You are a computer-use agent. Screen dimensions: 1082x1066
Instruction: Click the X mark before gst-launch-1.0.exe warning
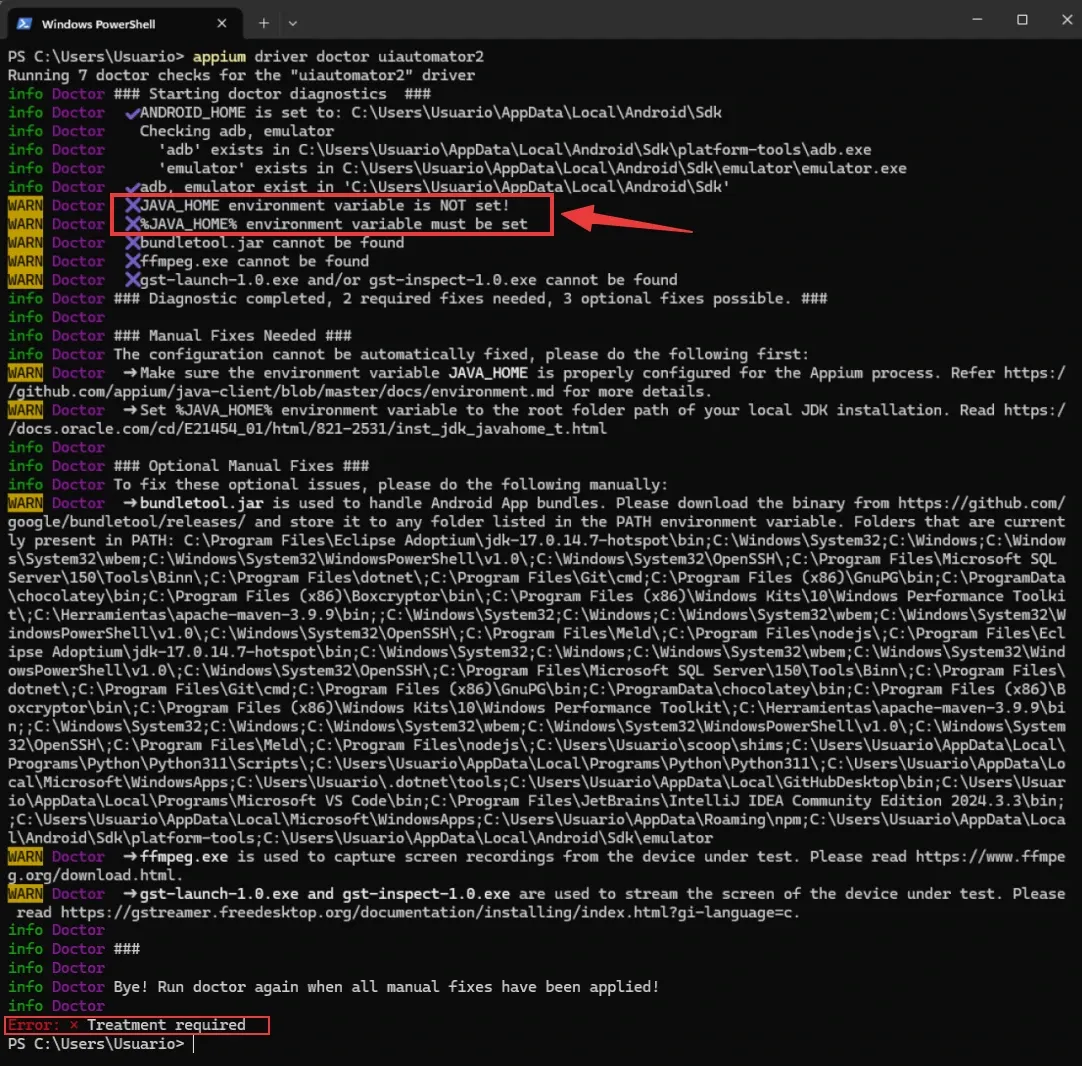click(132, 280)
